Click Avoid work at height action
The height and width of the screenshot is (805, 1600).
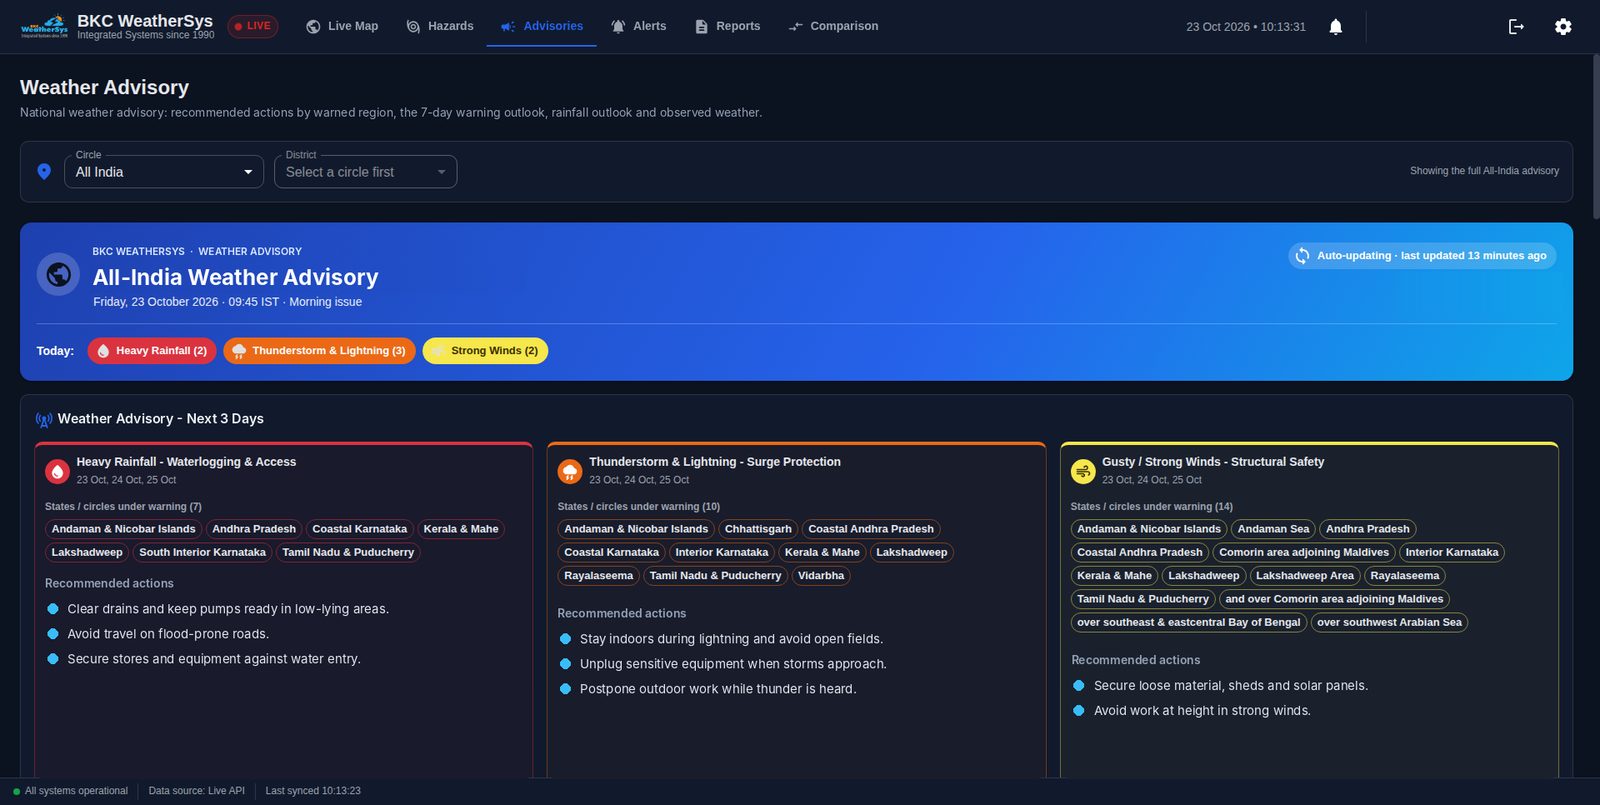pyautogui.click(x=1202, y=711)
